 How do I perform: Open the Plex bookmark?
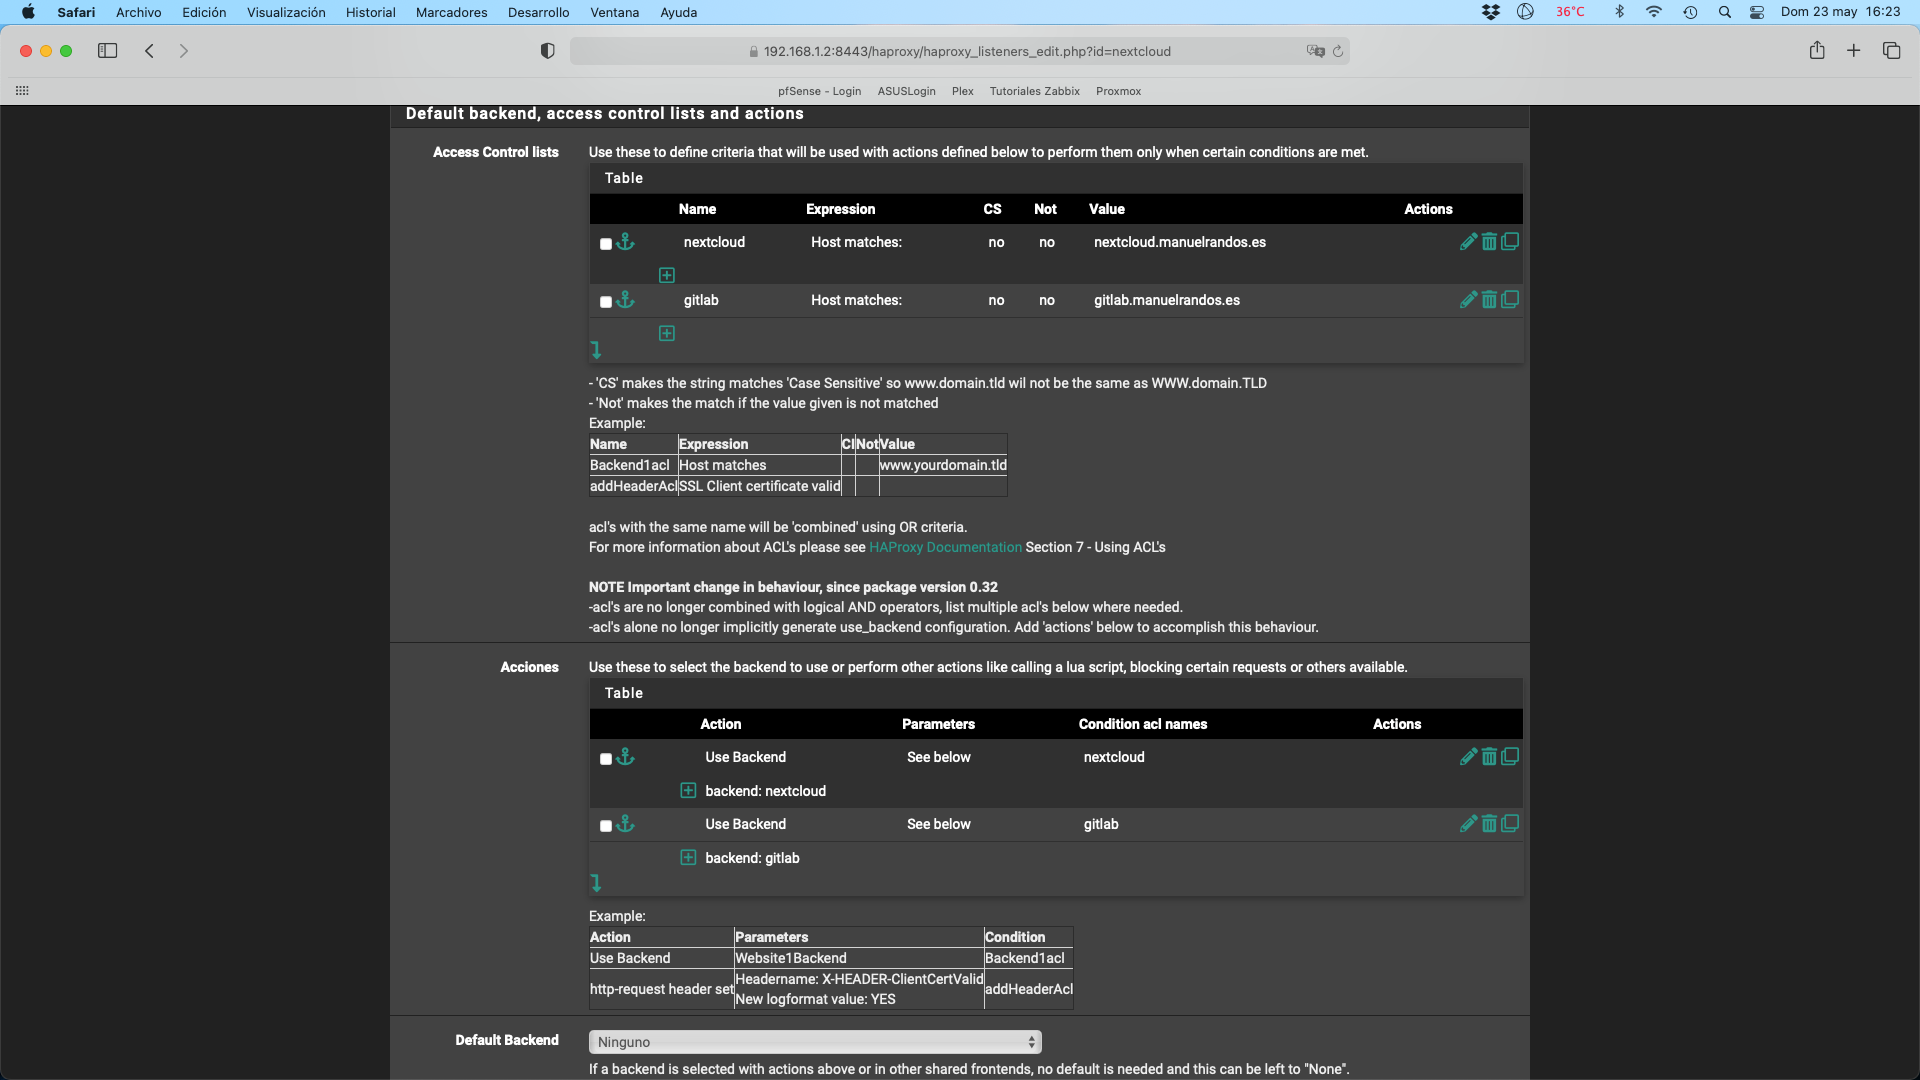[x=962, y=91]
